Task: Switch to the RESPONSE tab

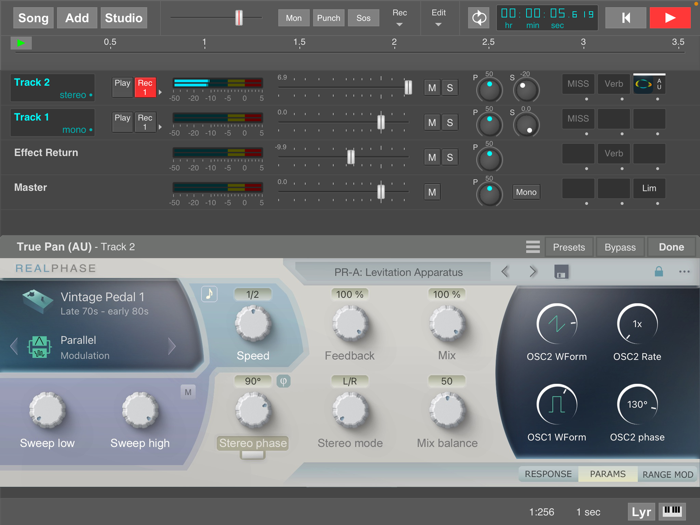Action: [x=548, y=474]
